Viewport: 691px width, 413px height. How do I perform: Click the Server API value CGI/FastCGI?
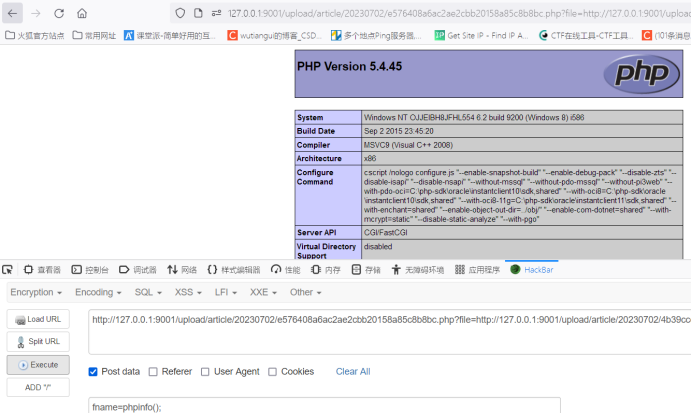coord(386,232)
